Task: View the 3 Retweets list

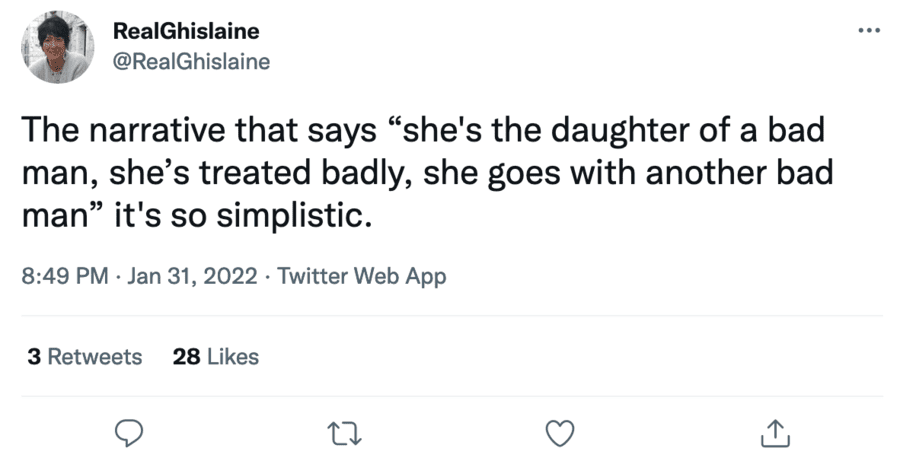Action: click(x=85, y=356)
